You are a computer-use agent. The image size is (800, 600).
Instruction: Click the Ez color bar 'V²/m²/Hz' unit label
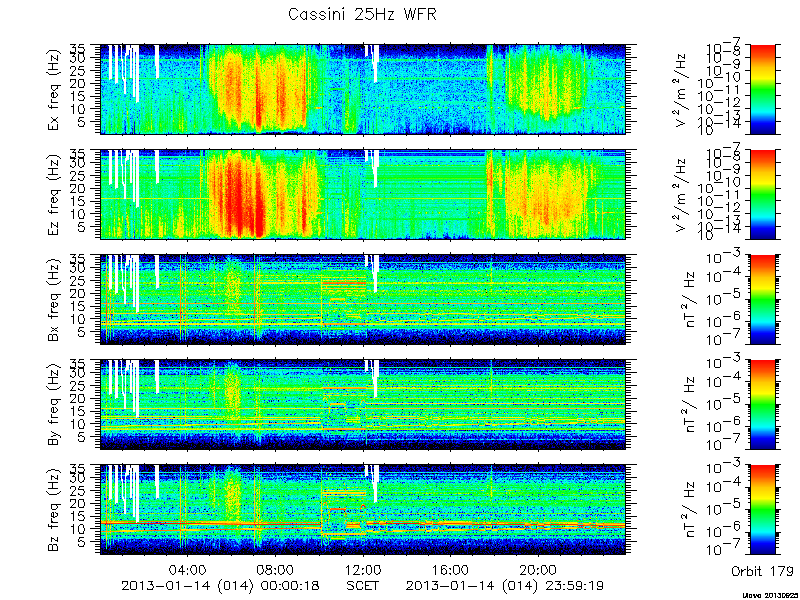(x=682, y=195)
